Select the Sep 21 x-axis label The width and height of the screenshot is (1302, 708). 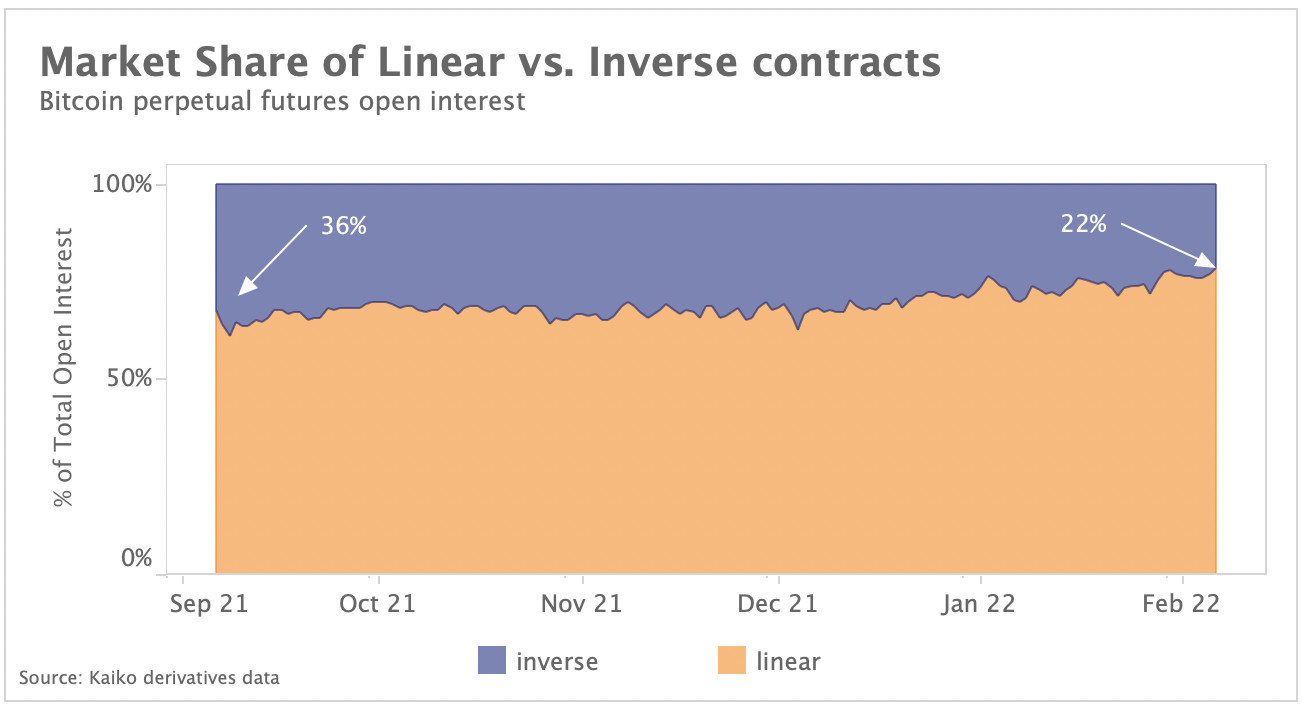[207, 604]
